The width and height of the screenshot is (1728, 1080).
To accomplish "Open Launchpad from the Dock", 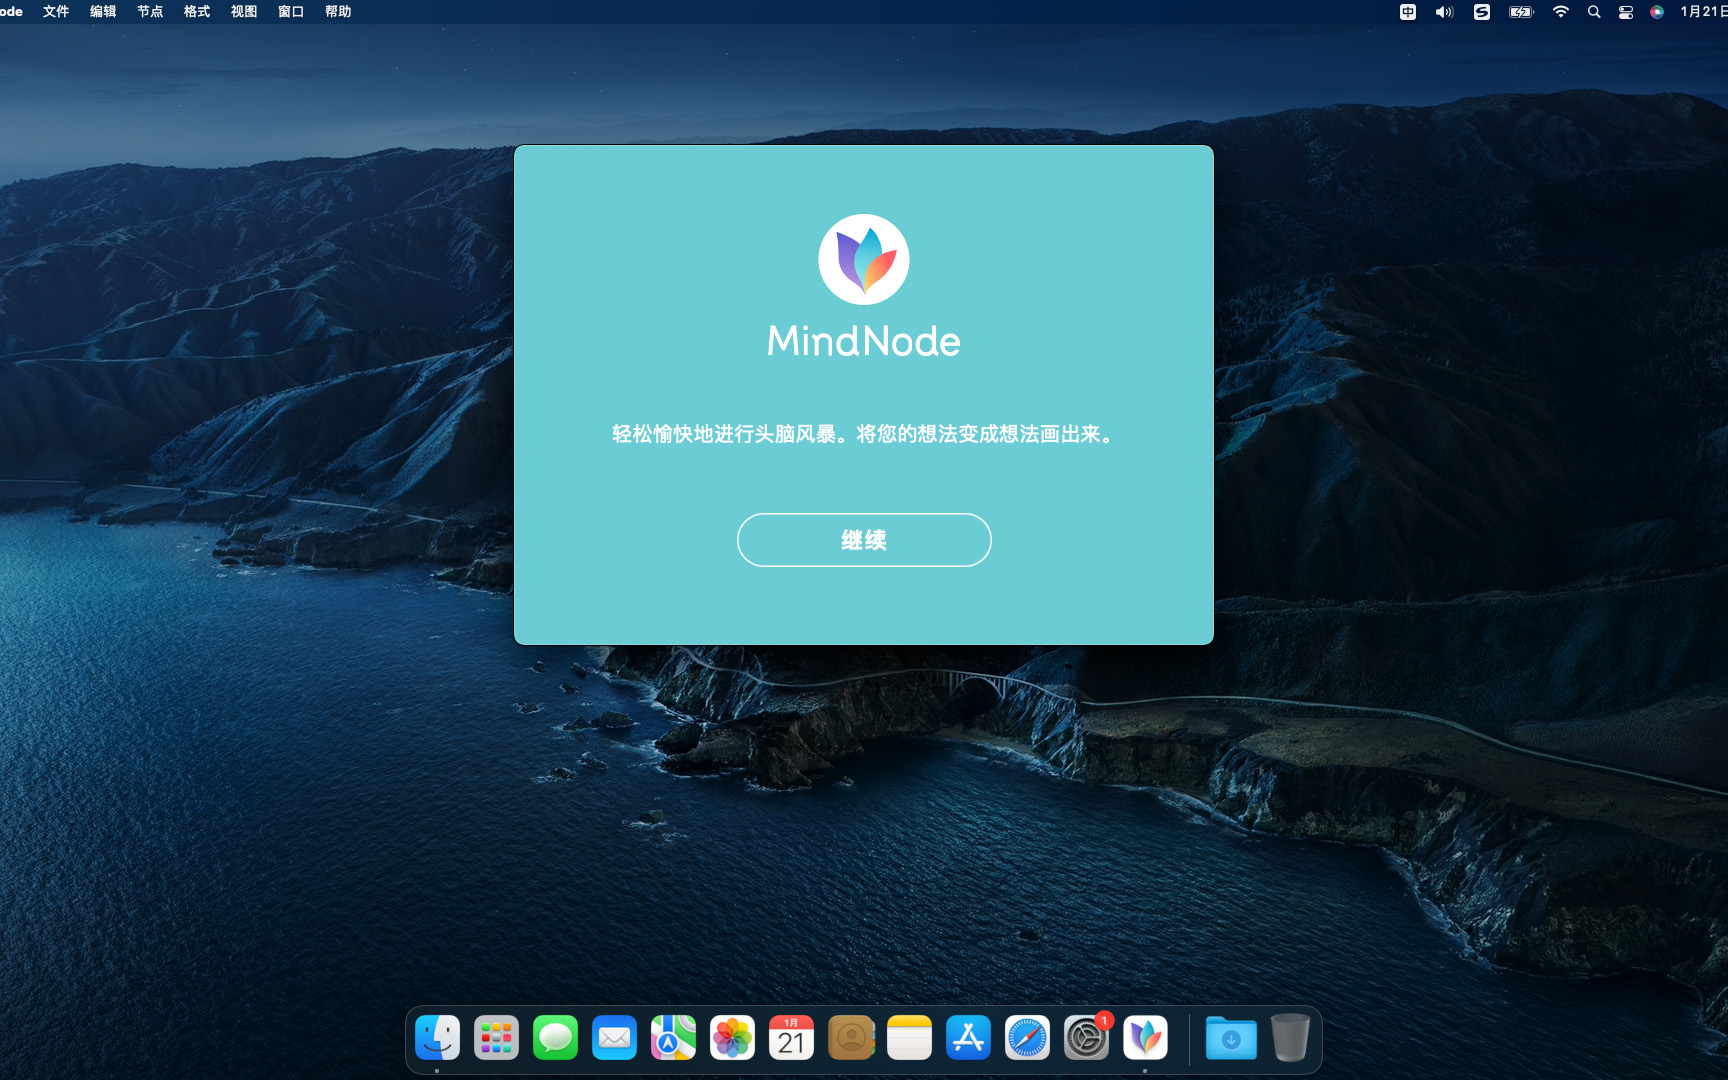I will (x=496, y=1038).
